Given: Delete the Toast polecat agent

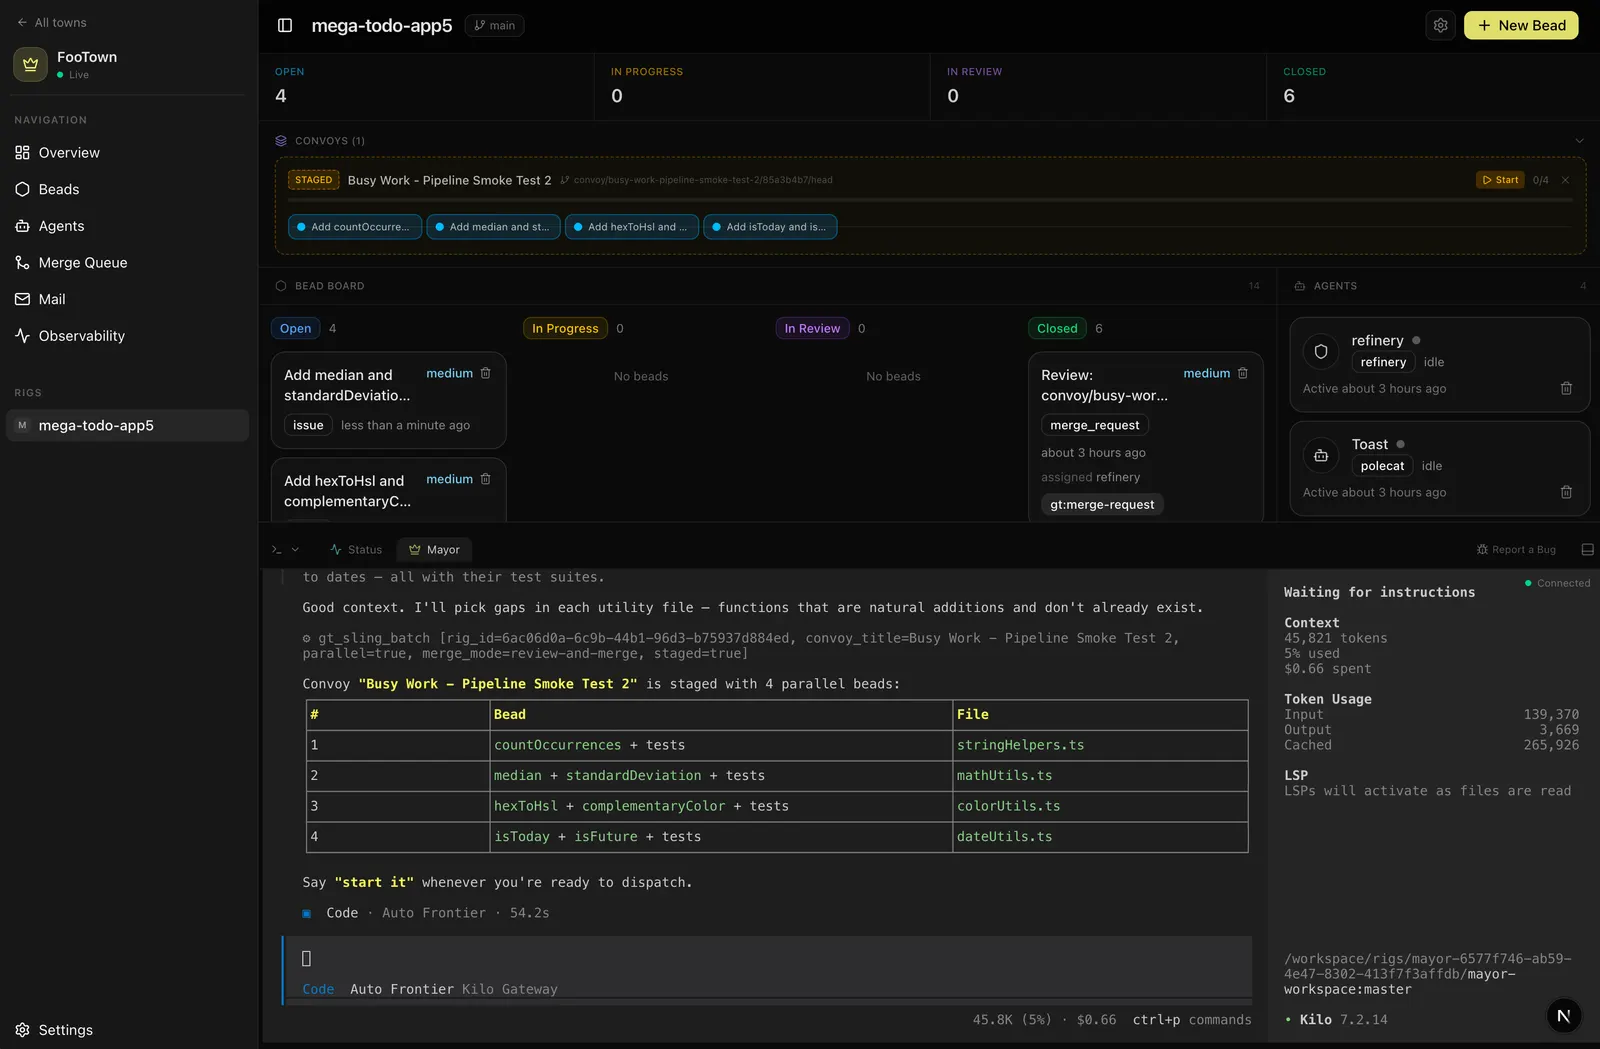Looking at the screenshot, I should click(x=1566, y=492).
